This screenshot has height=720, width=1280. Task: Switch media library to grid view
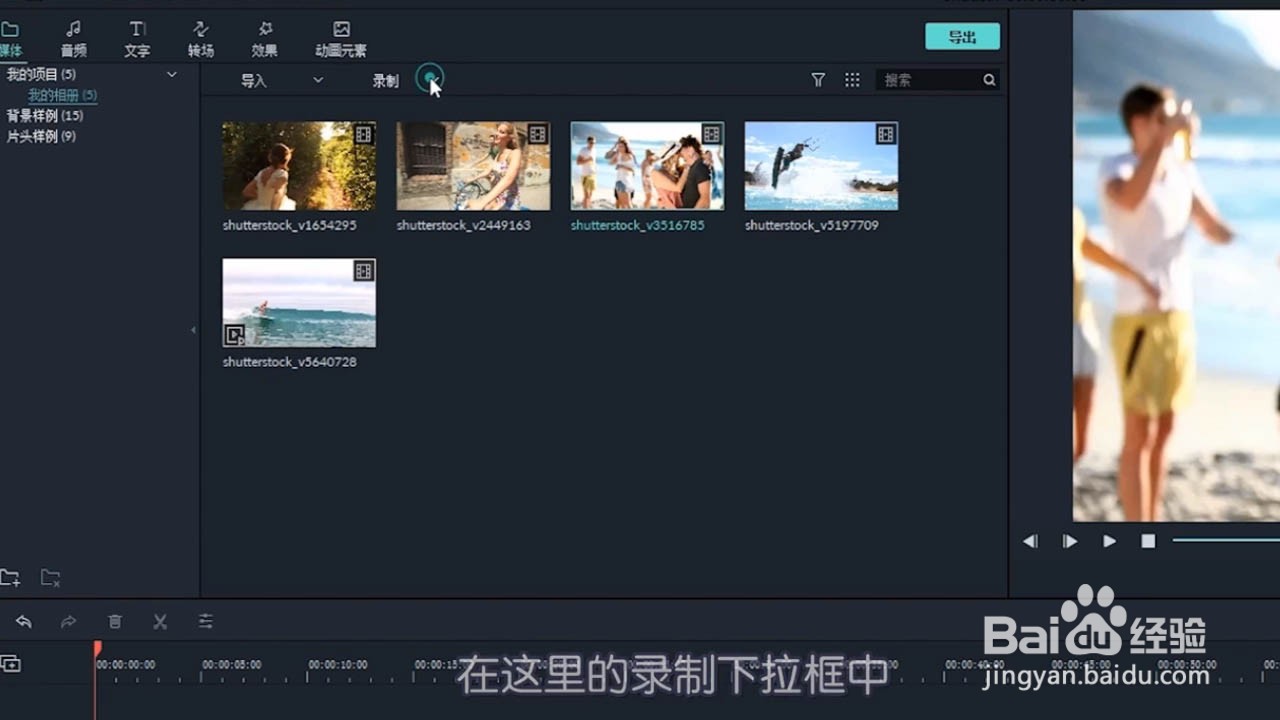852,79
